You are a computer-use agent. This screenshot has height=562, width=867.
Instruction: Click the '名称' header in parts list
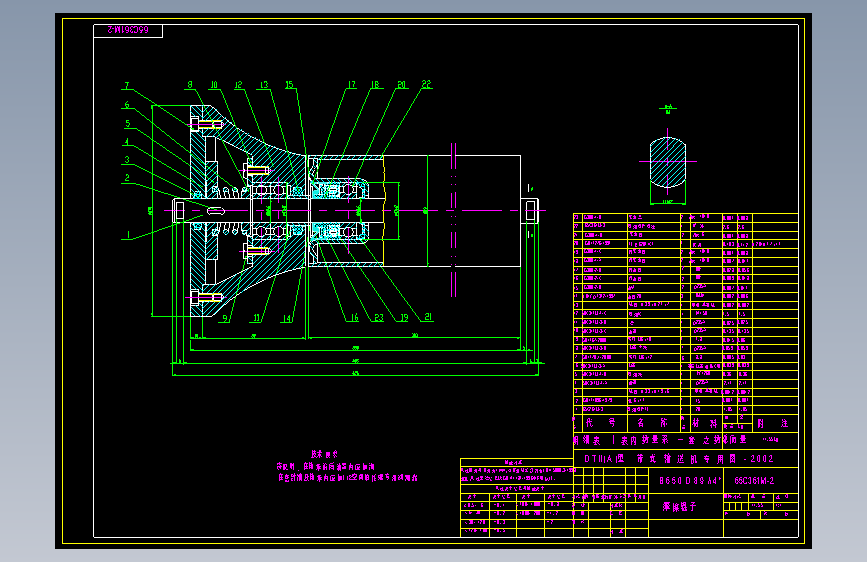tap(652, 423)
